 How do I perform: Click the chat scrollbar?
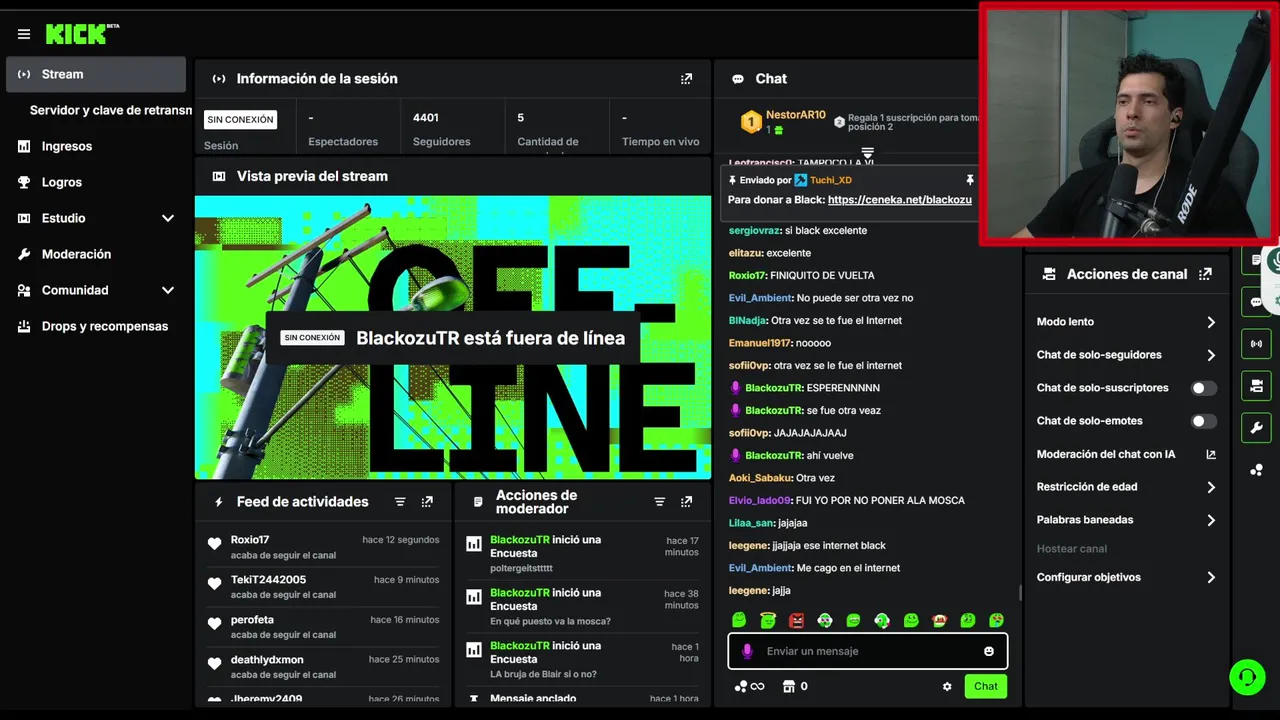coord(1019,592)
